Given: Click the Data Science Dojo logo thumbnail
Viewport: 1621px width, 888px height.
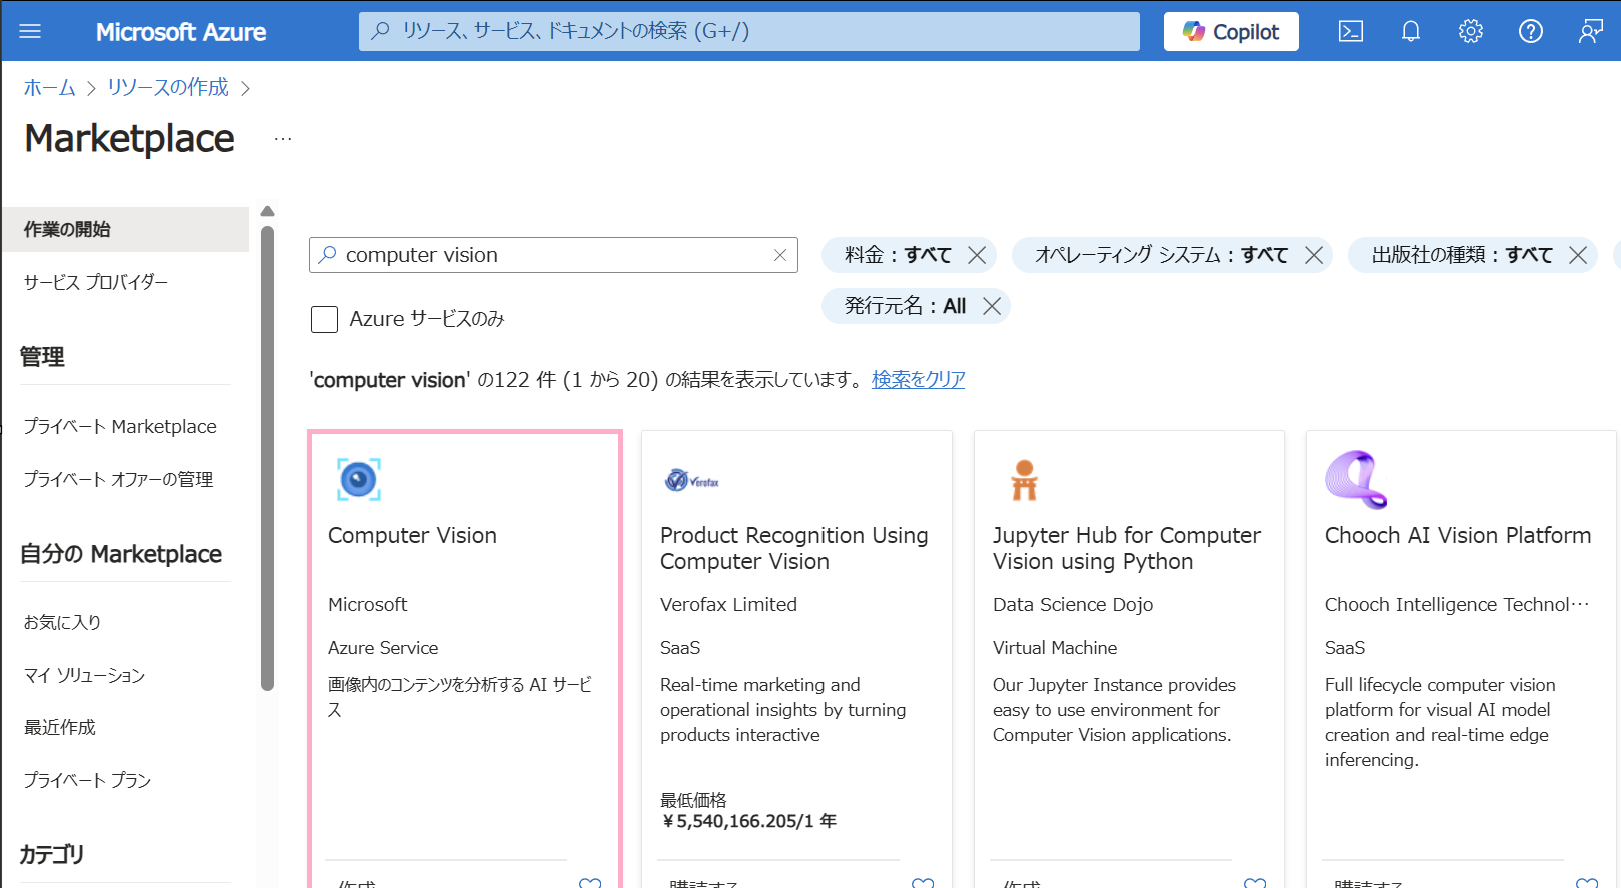Looking at the screenshot, I should click(1024, 480).
